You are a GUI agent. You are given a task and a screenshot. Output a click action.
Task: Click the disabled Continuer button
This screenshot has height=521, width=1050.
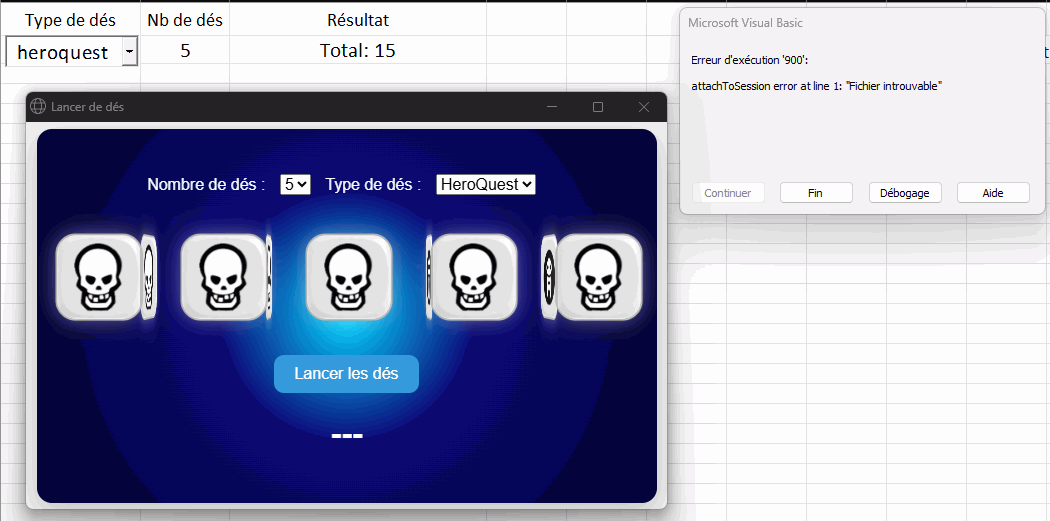728,193
